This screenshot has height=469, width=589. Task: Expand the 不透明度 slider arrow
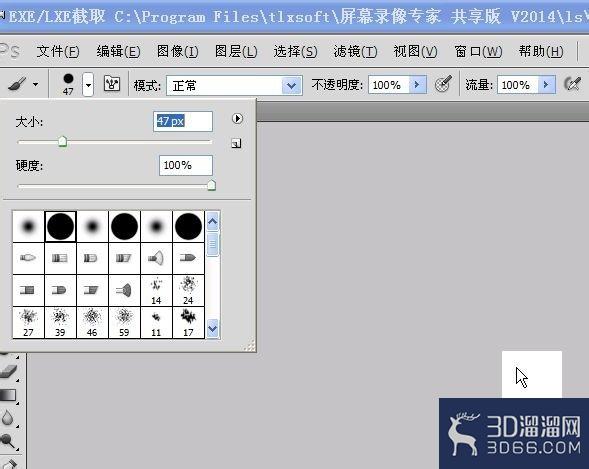[x=418, y=85]
